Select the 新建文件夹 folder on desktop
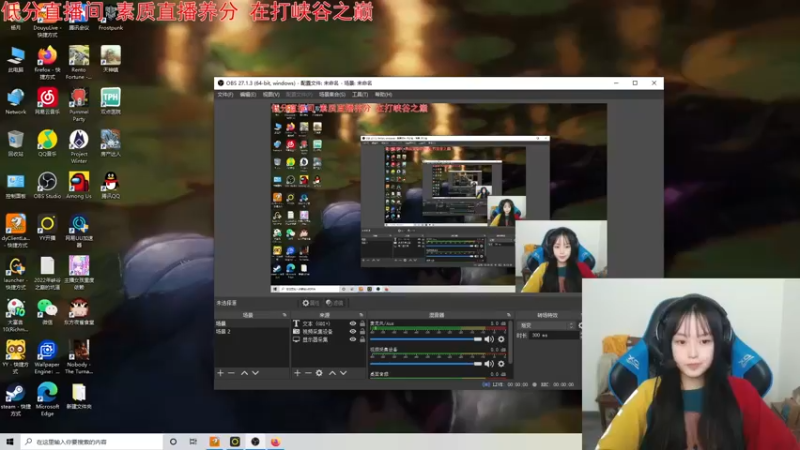Viewport: 800px width, 450px height. [79, 396]
